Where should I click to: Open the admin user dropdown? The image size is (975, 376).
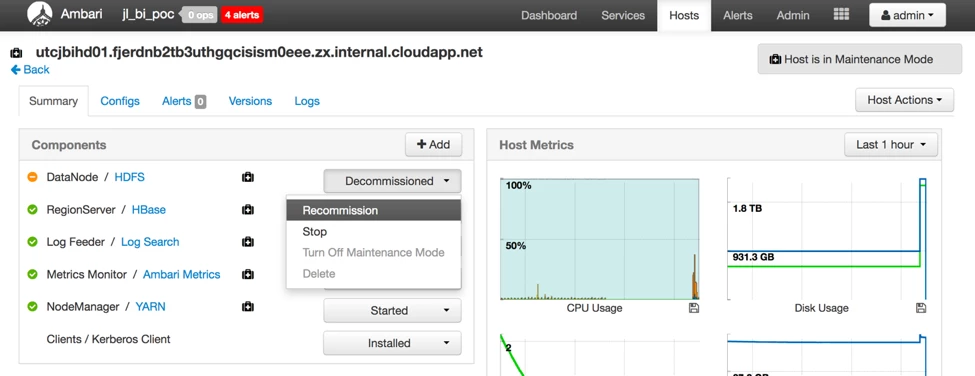(x=907, y=16)
